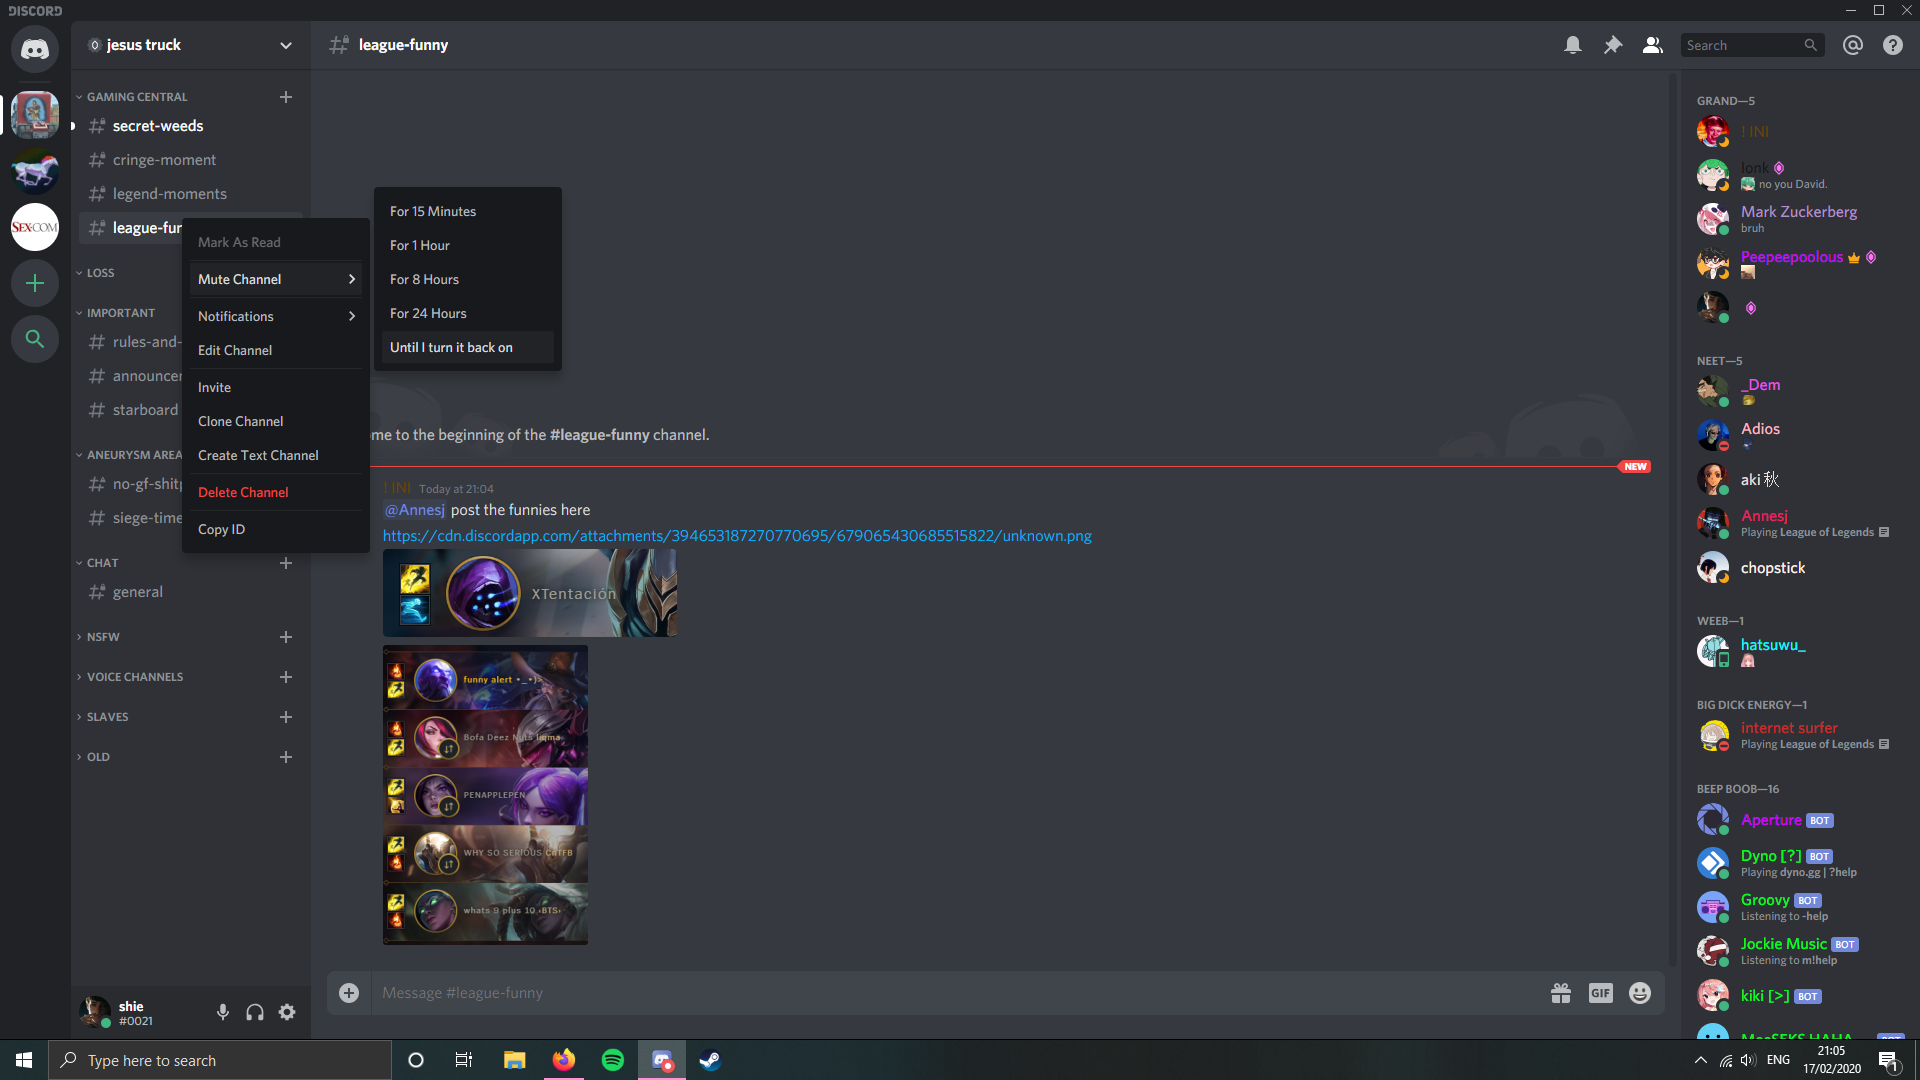Select Until I turn it back on
The width and height of the screenshot is (1920, 1080).
pos(451,347)
